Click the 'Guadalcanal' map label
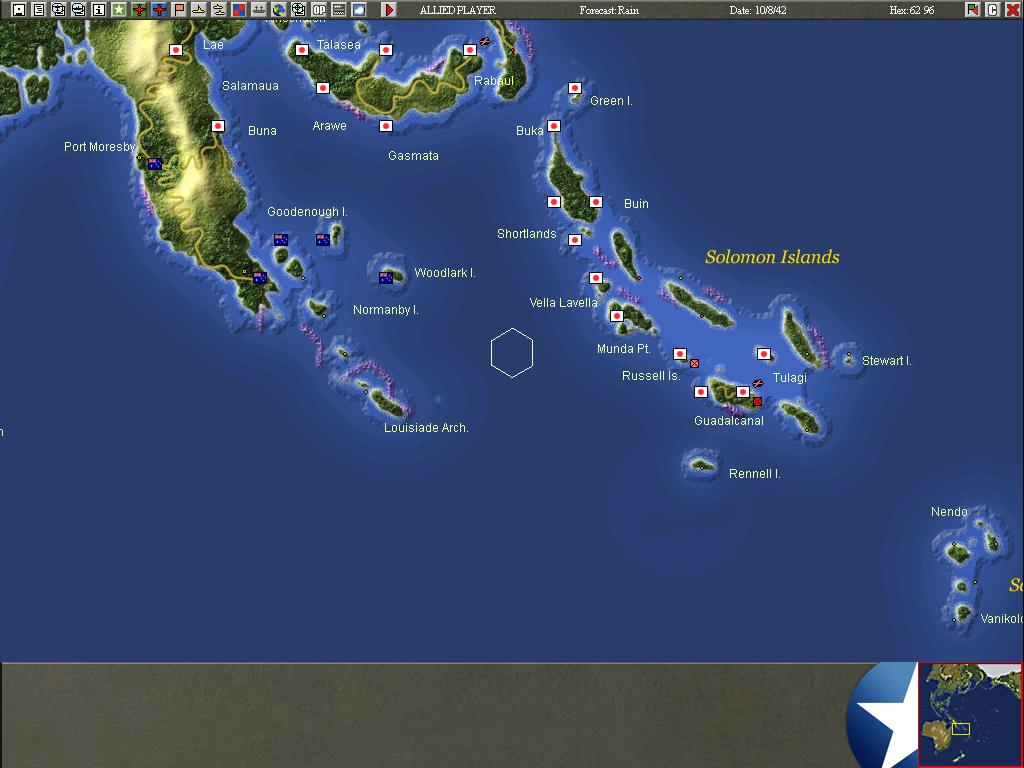The width and height of the screenshot is (1024, 768). (729, 421)
